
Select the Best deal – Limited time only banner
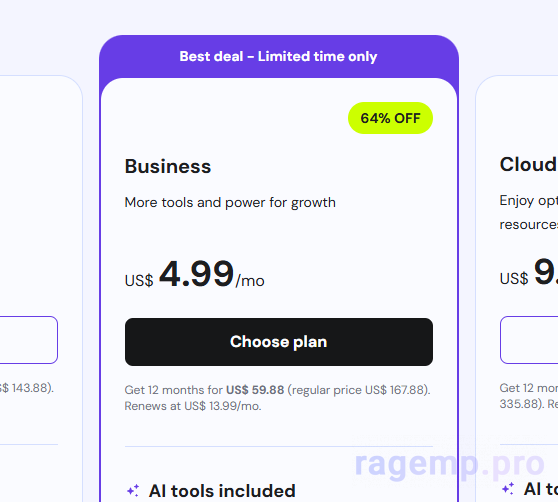click(x=279, y=57)
